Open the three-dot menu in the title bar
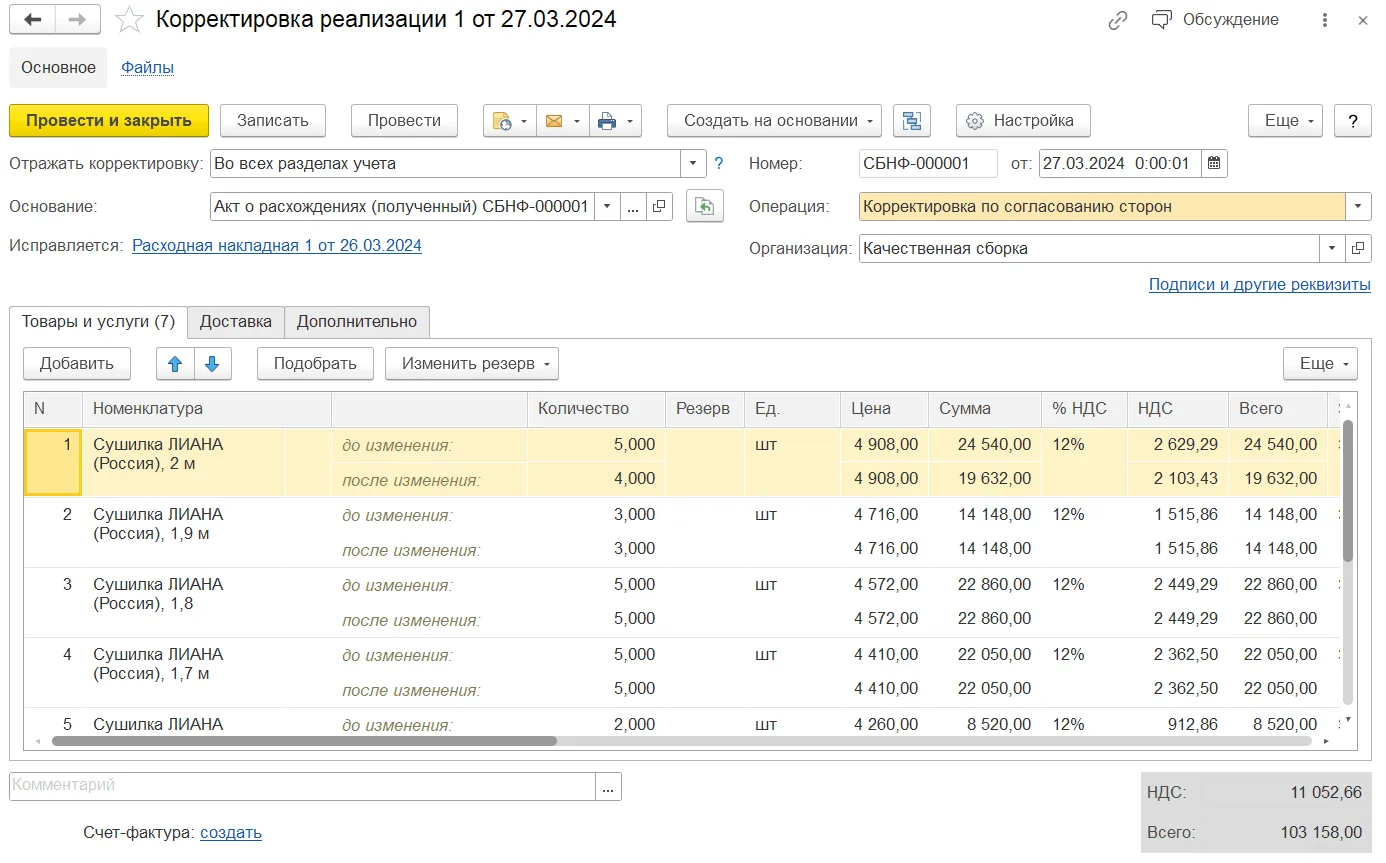This screenshot has height=863, width=1386. tap(1325, 20)
